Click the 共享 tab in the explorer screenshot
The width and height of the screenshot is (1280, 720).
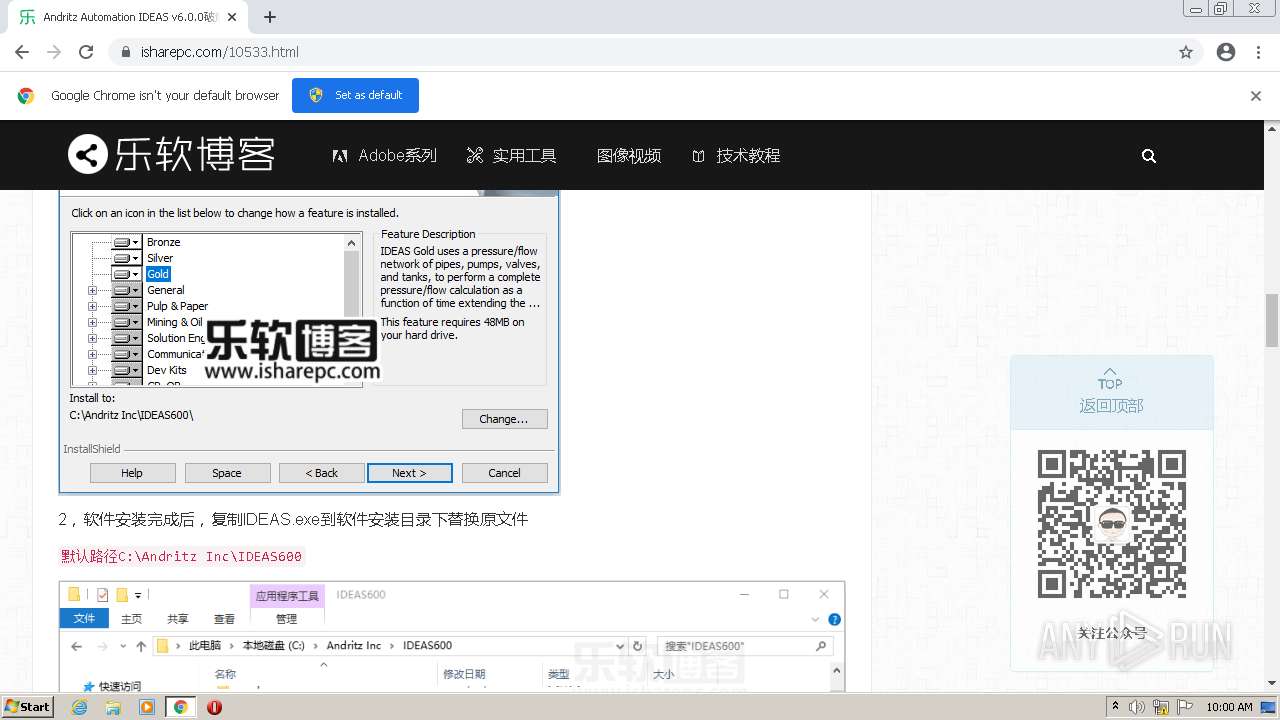[x=178, y=618]
